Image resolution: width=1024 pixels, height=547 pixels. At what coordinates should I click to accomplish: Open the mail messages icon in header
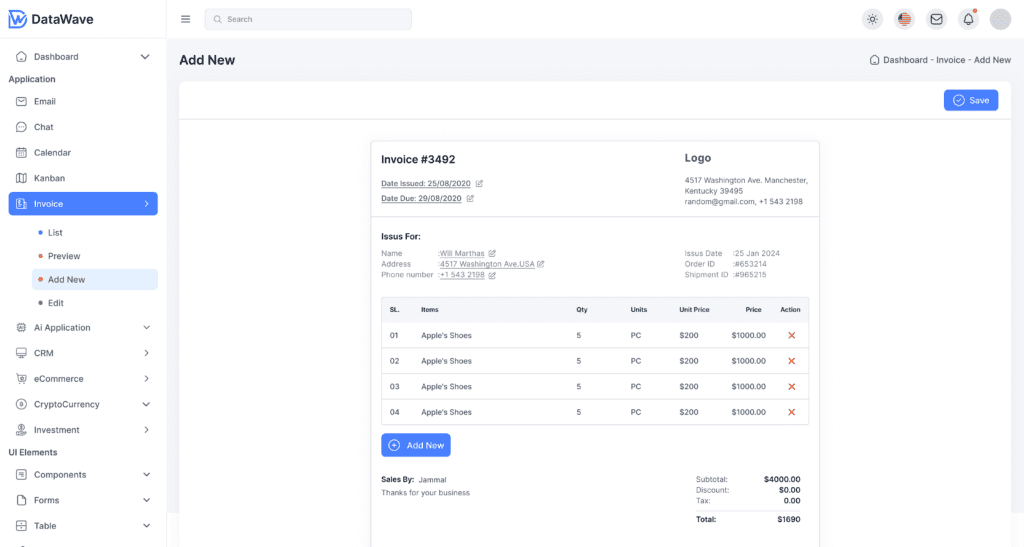point(936,19)
